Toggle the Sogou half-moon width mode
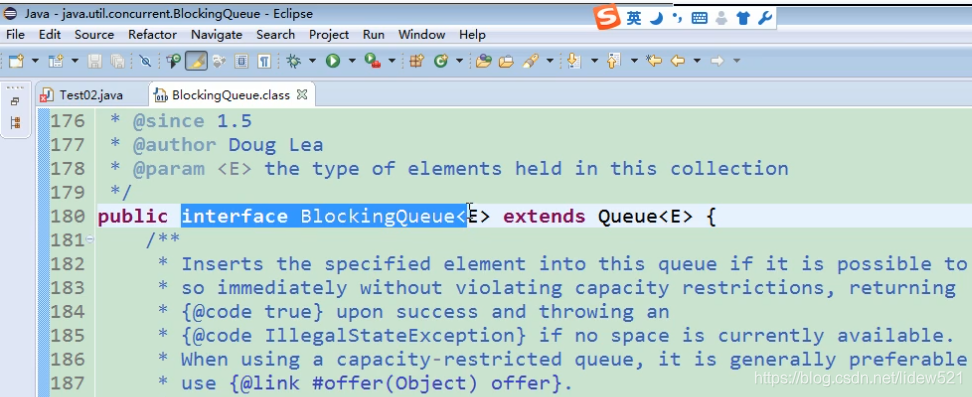The image size is (972, 397). pyautogui.click(x=656, y=18)
